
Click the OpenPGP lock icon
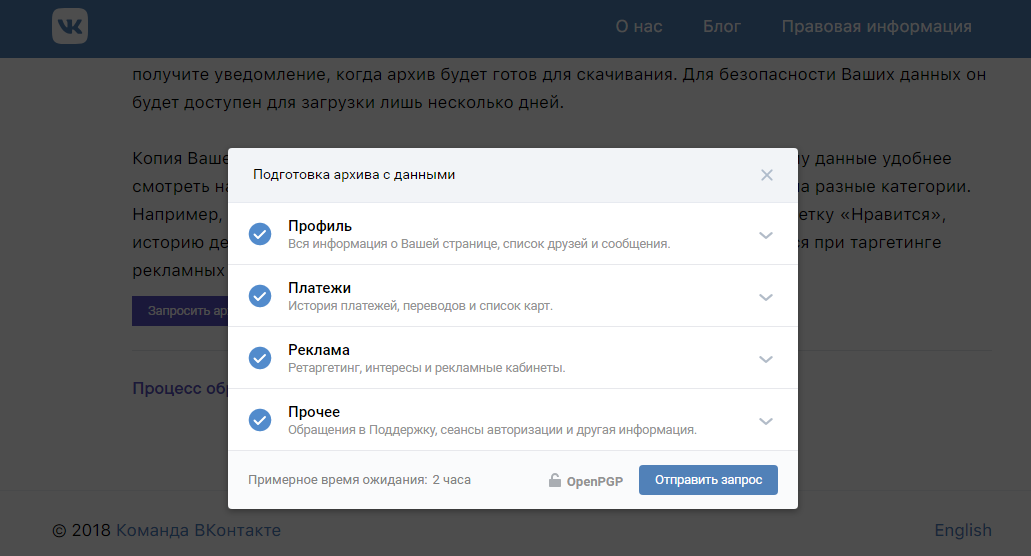tap(555, 480)
